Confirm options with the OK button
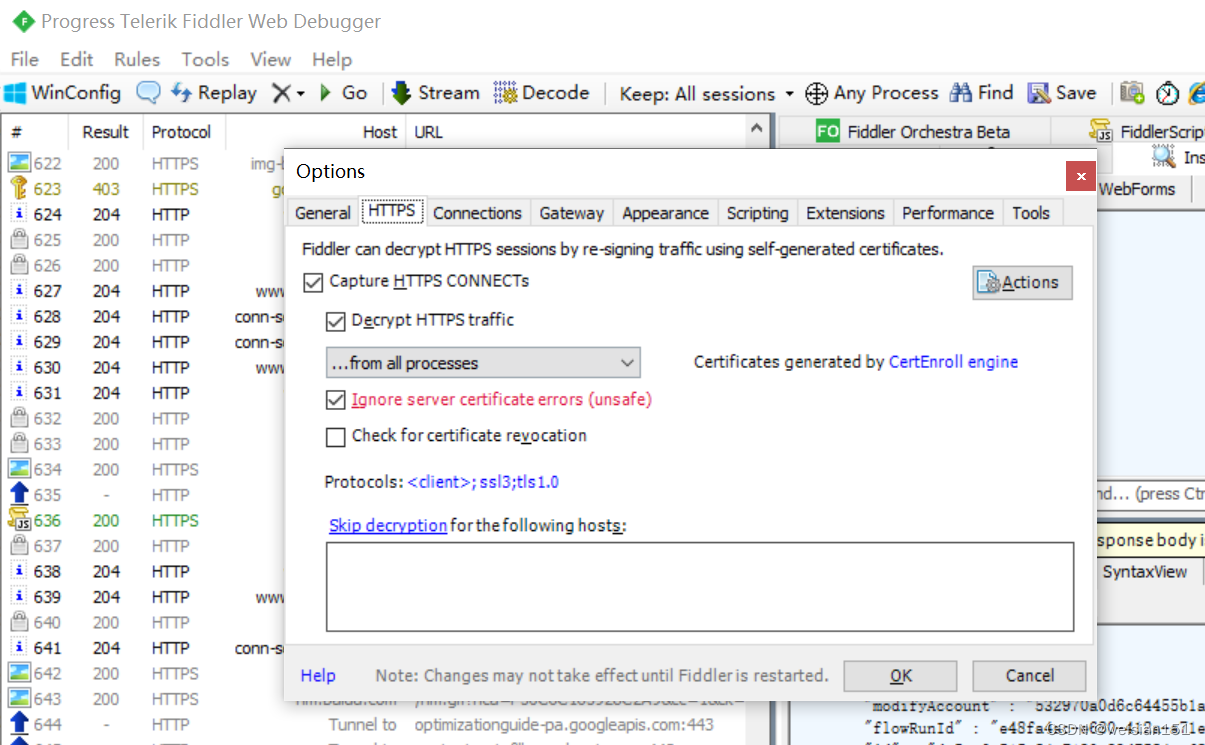Screen dimensions: 1205x745 point(900,676)
